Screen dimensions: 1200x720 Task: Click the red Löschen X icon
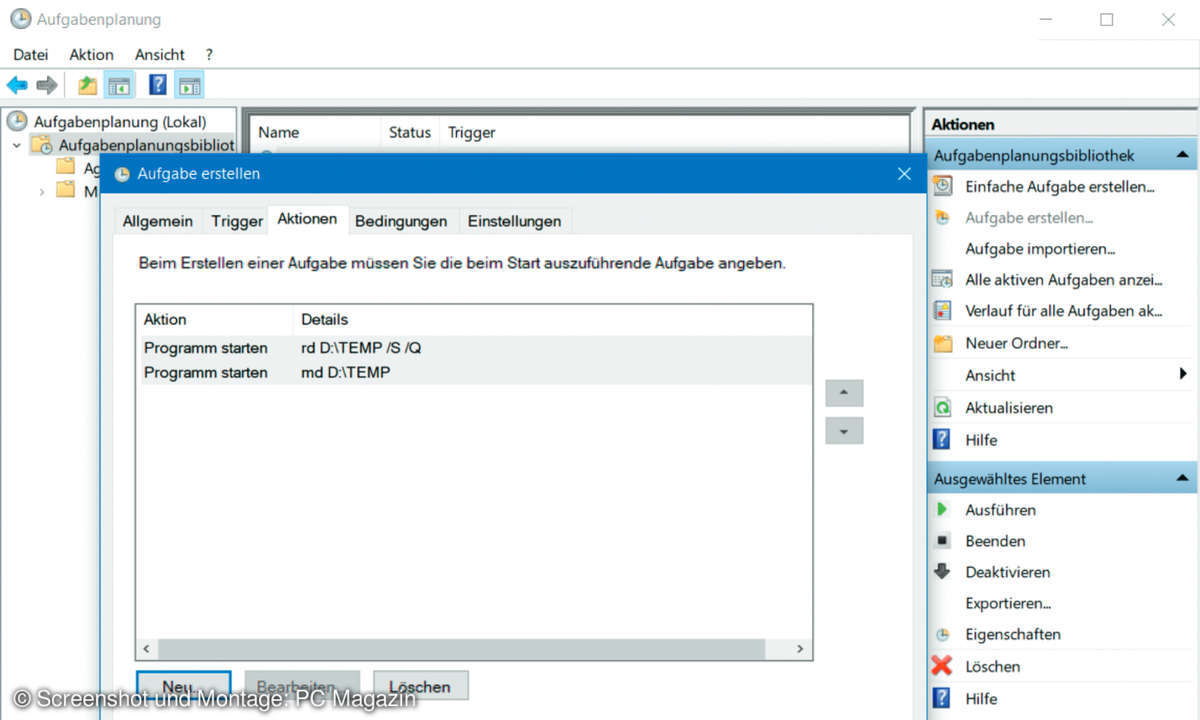click(942, 666)
